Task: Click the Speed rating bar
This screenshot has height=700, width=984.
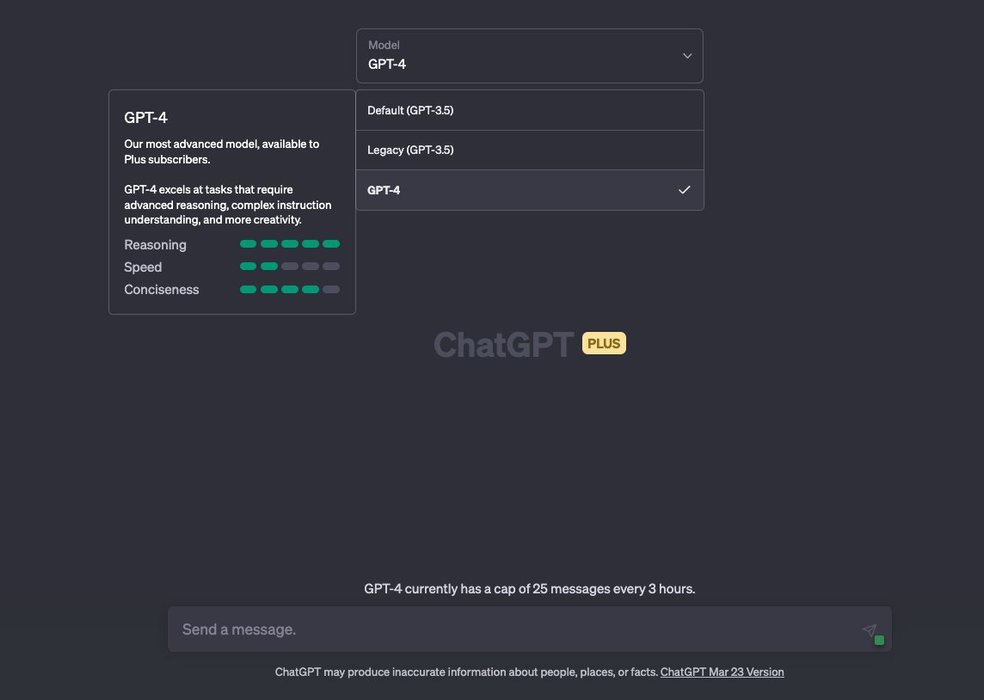Action: pos(290,267)
